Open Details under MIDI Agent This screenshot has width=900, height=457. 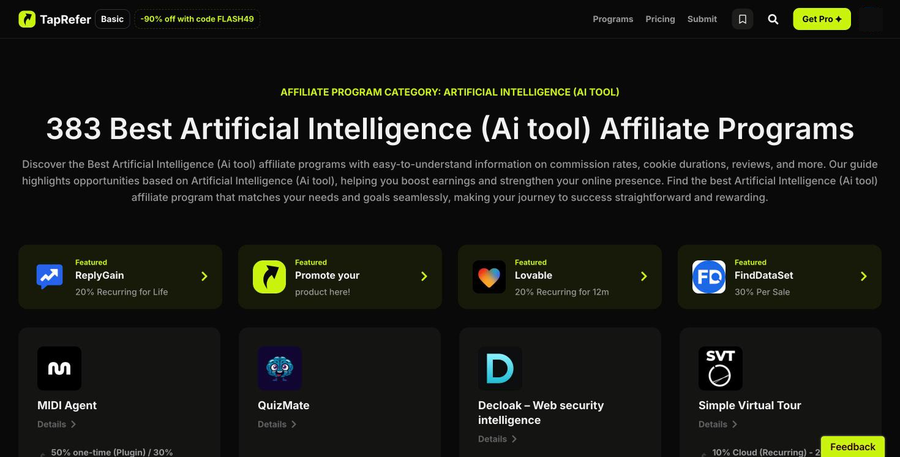pyautogui.click(x=57, y=424)
